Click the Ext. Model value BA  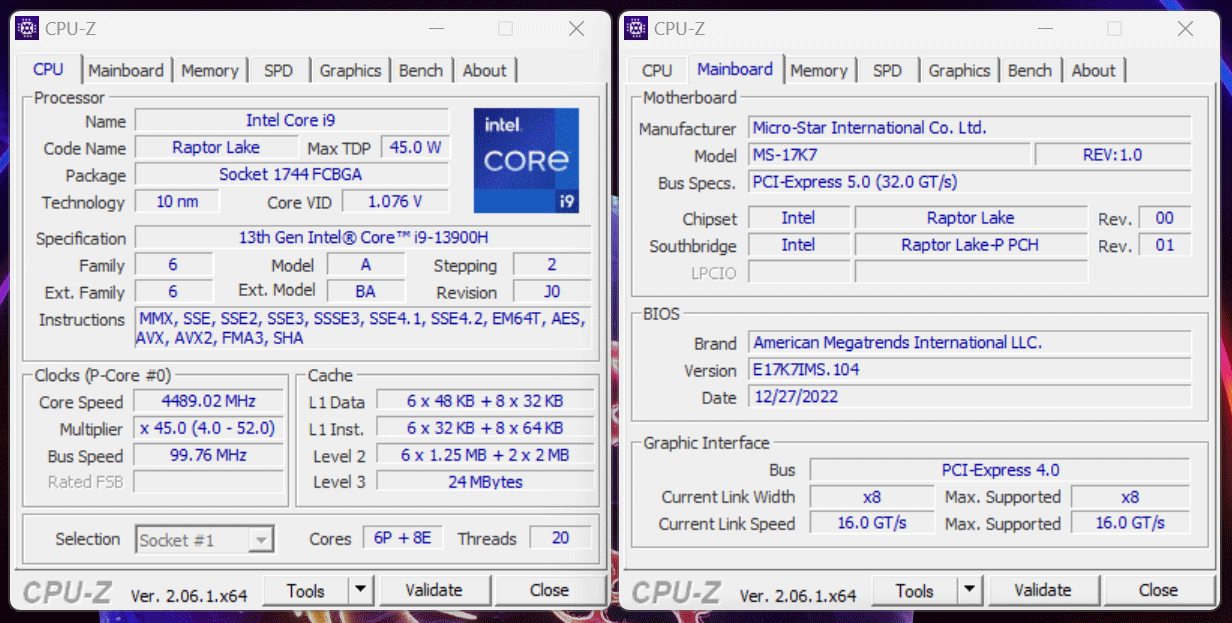point(366,291)
